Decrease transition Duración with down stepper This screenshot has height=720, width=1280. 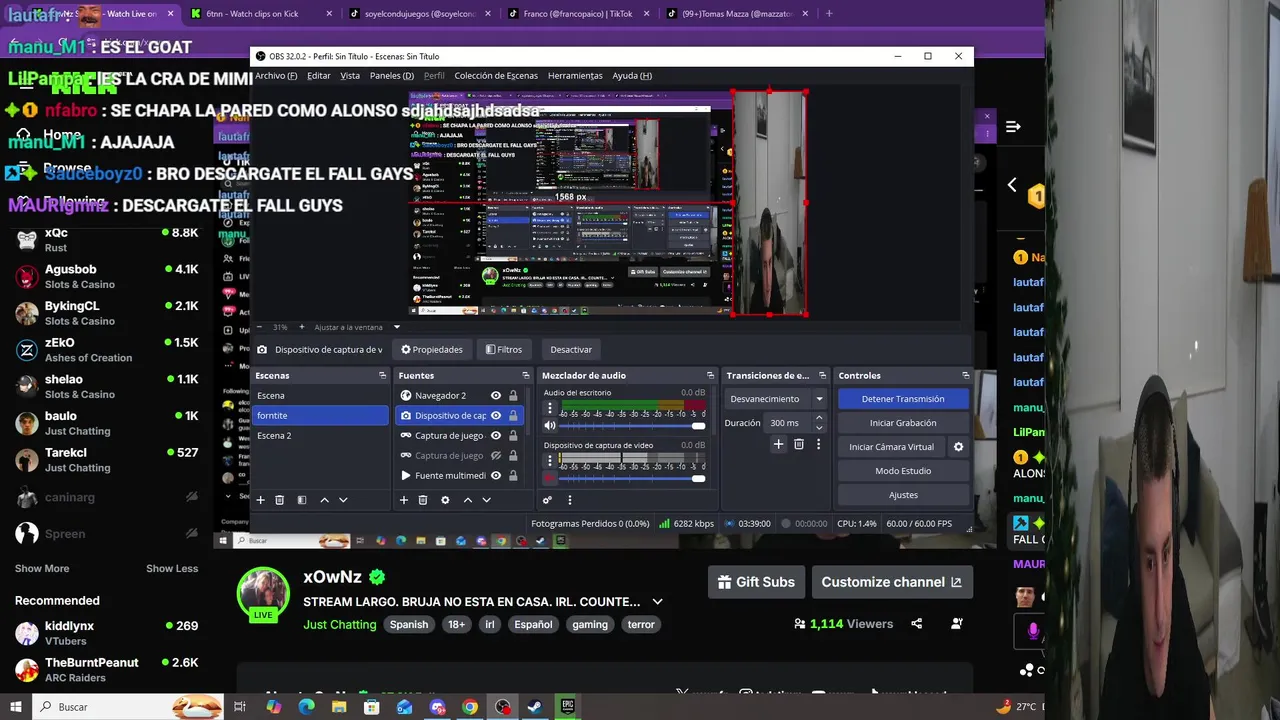(x=819, y=427)
